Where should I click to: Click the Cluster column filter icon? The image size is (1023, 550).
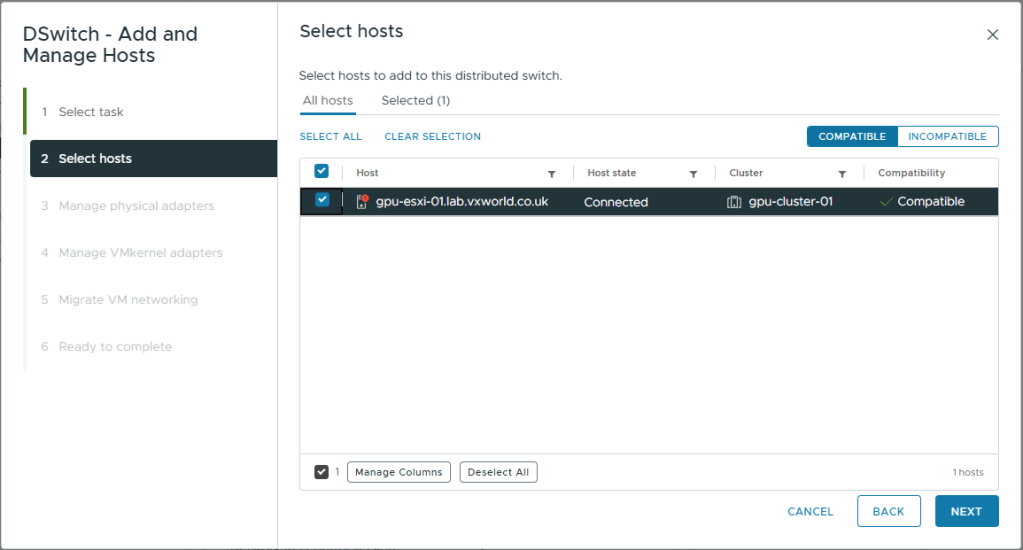(842, 174)
